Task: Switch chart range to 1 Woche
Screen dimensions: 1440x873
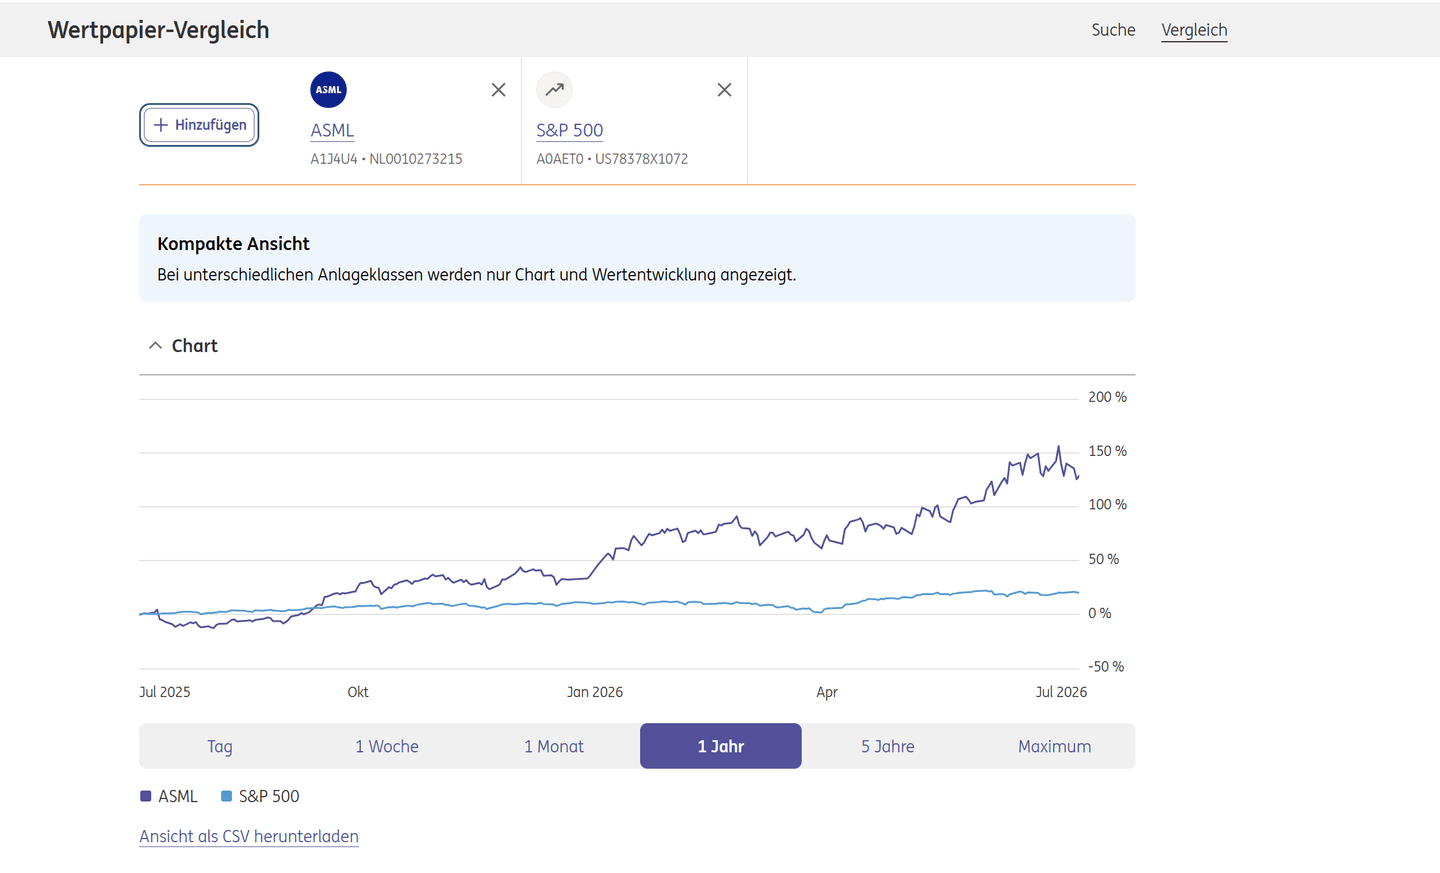Action: (x=387, y=746)
